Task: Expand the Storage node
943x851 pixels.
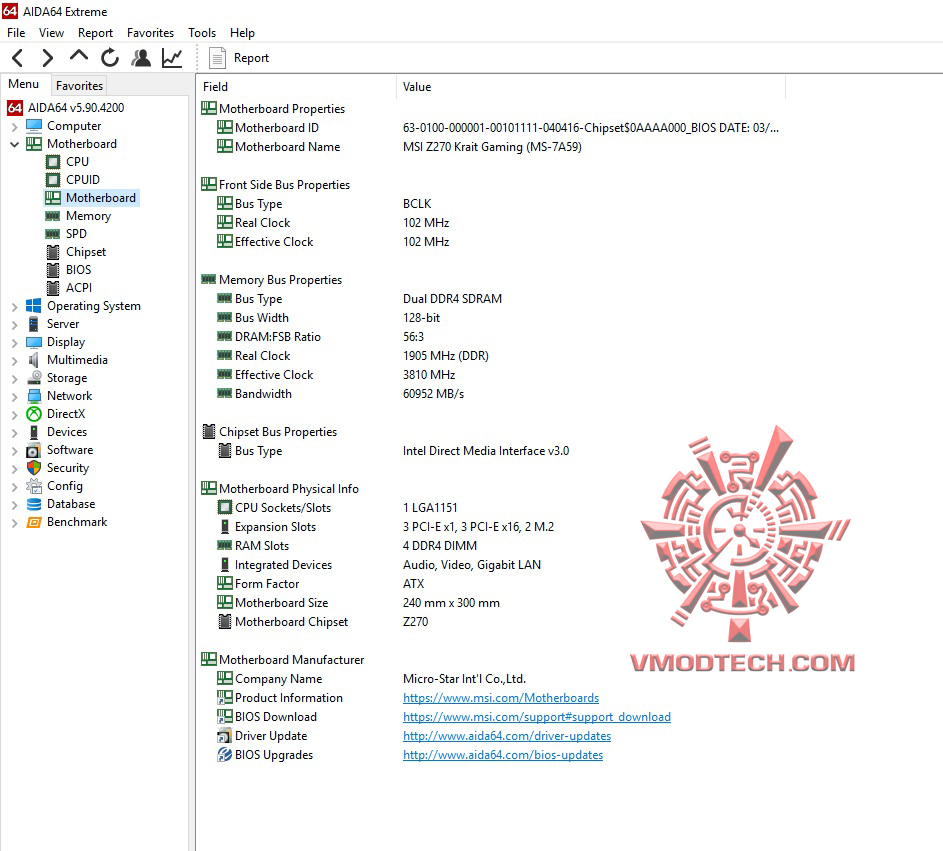Action: (x=14, y=379)
